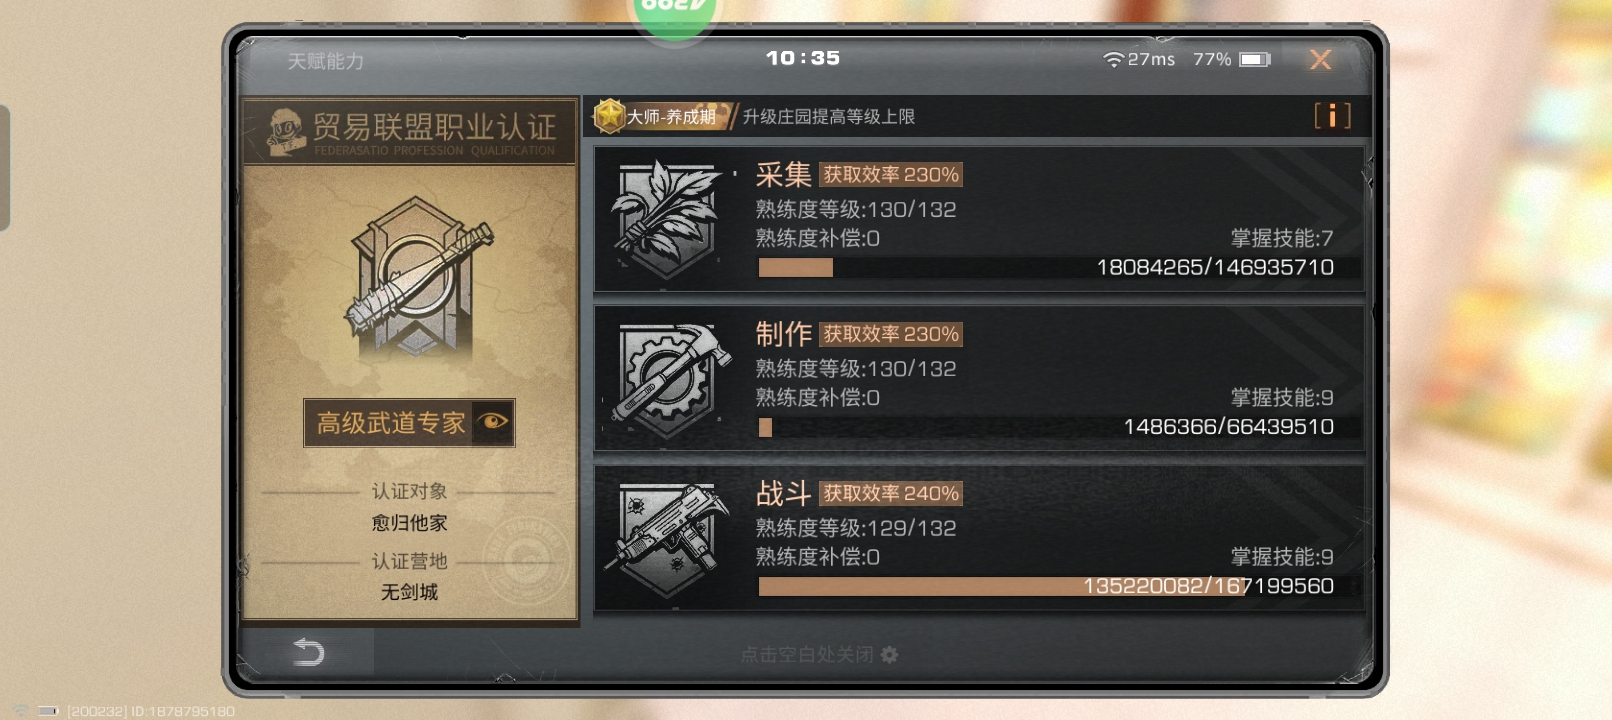Click the 战斗 获取效率 240% tag
This screenshot has width=1612, height=720.
[891, 493]
